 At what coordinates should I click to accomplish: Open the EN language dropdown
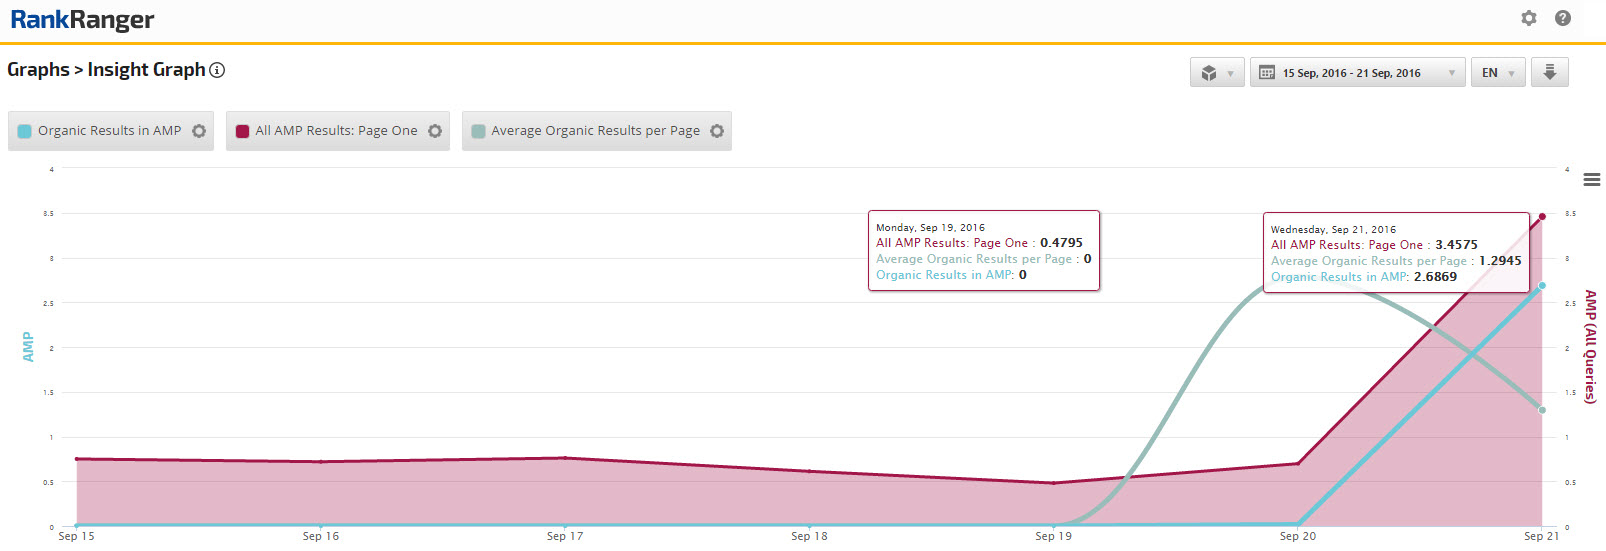[x=1497, y=73]
